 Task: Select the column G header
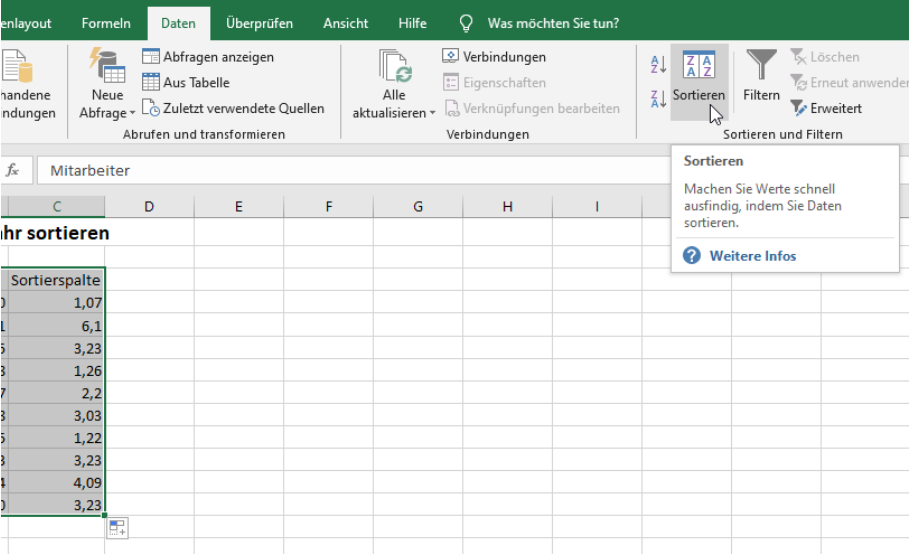pyautogui.click(x=418, y=207)
